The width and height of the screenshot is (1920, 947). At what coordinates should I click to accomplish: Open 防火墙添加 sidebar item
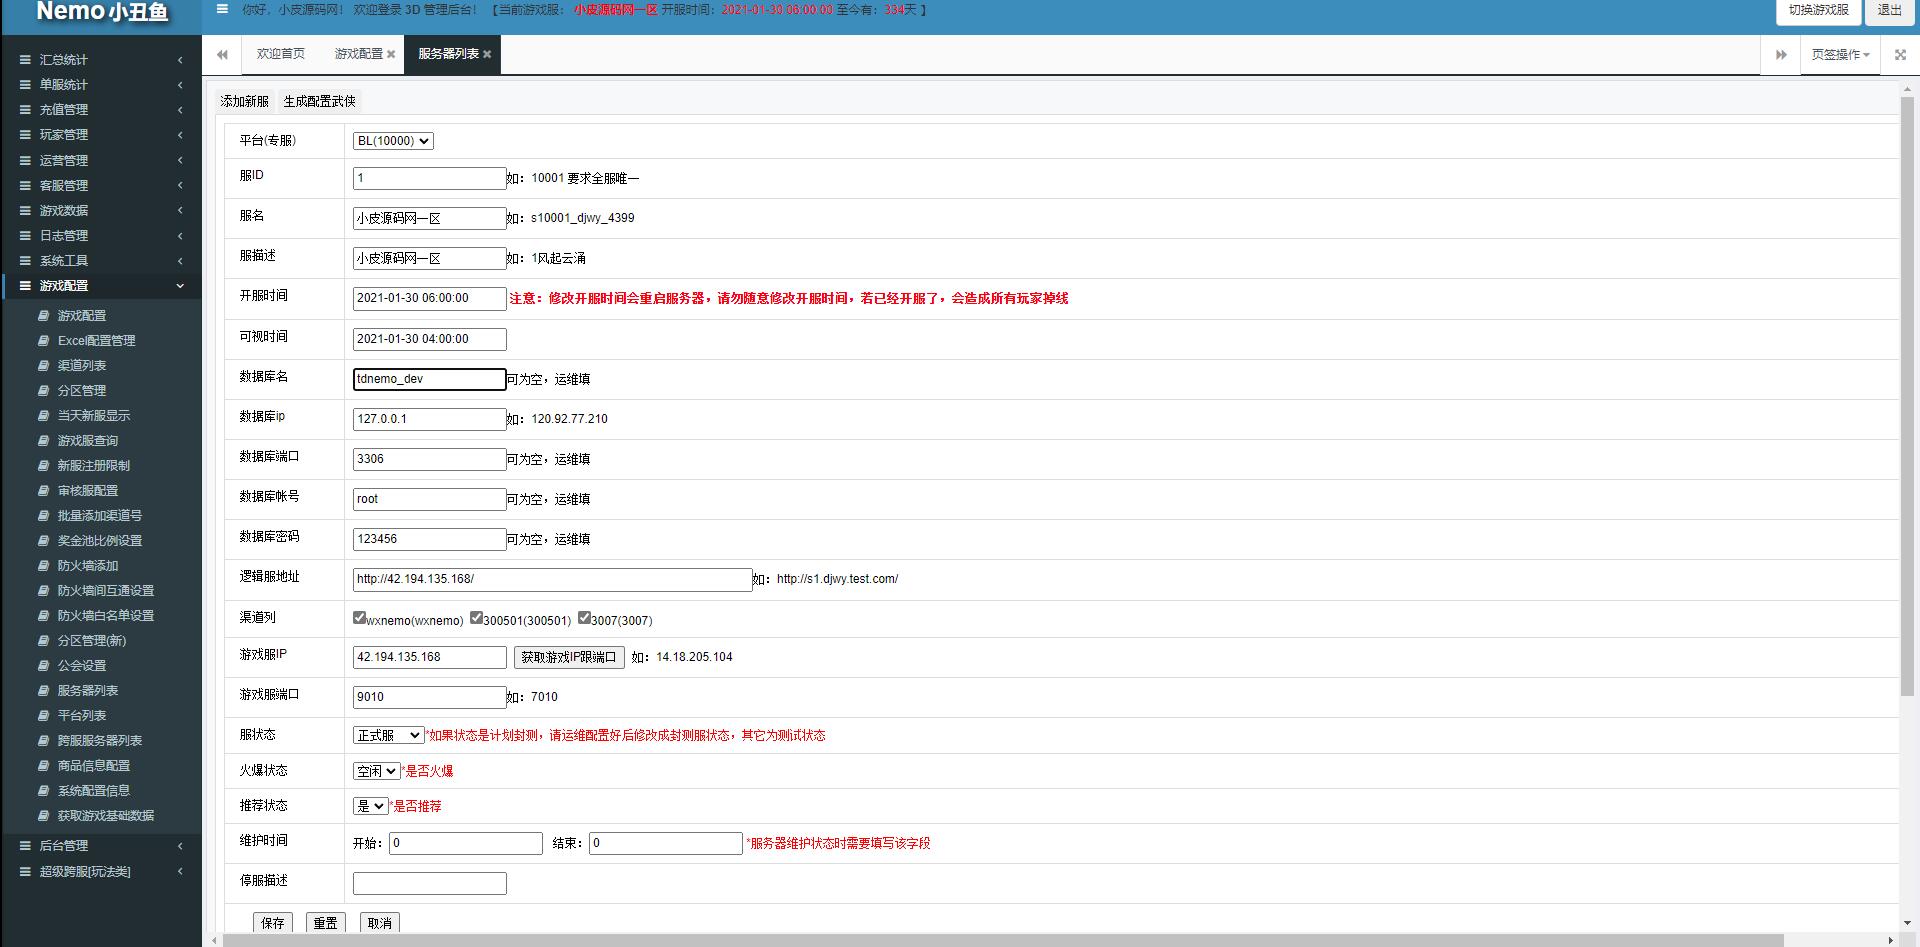point(88,566)
